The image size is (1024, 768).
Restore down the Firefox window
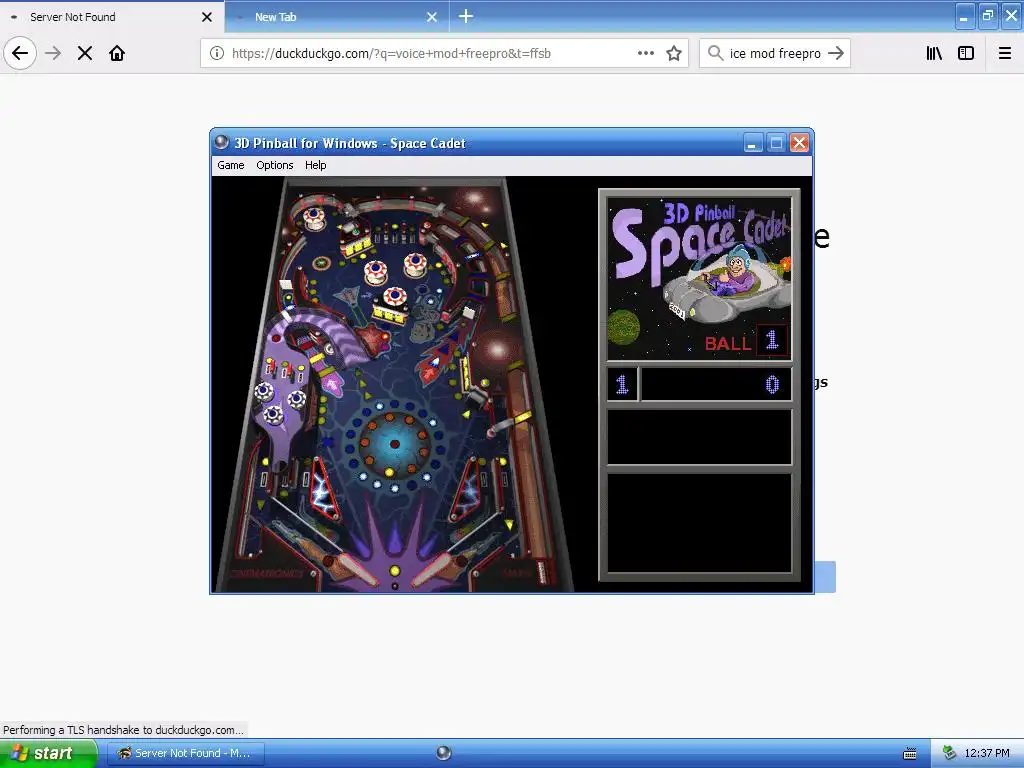[x=988, y=16]
